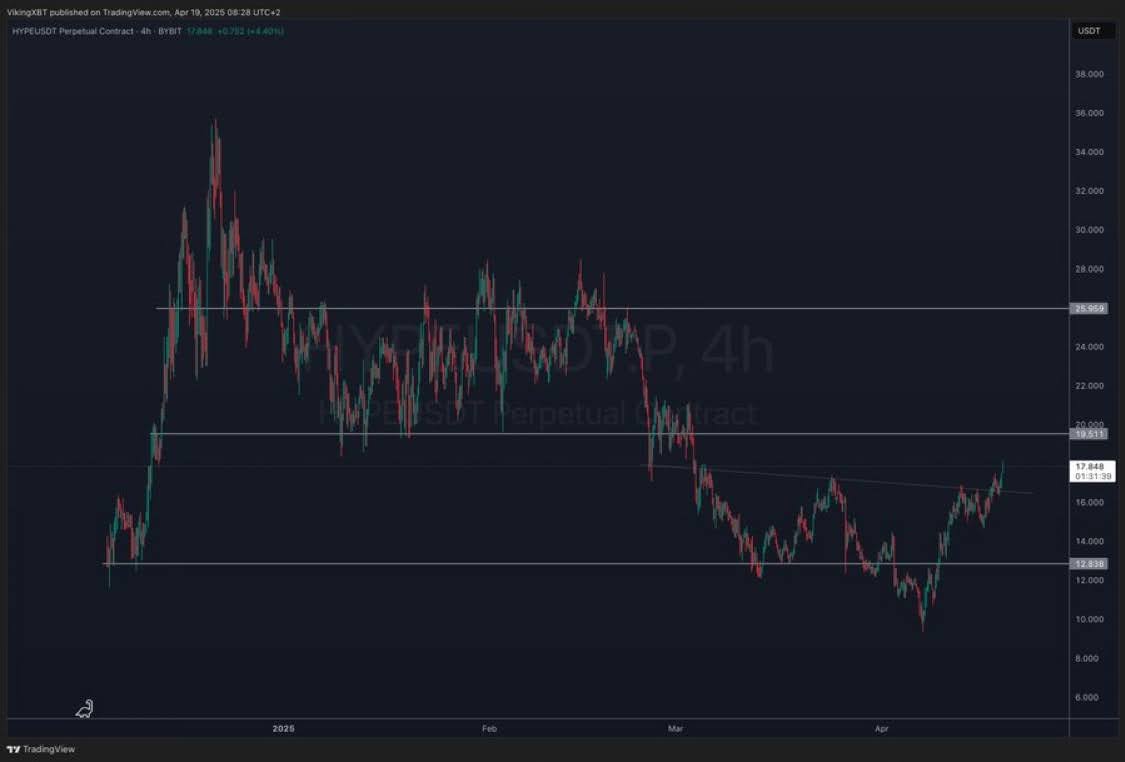
Task: Click the 19.511 price level label
Action: 1088,434
